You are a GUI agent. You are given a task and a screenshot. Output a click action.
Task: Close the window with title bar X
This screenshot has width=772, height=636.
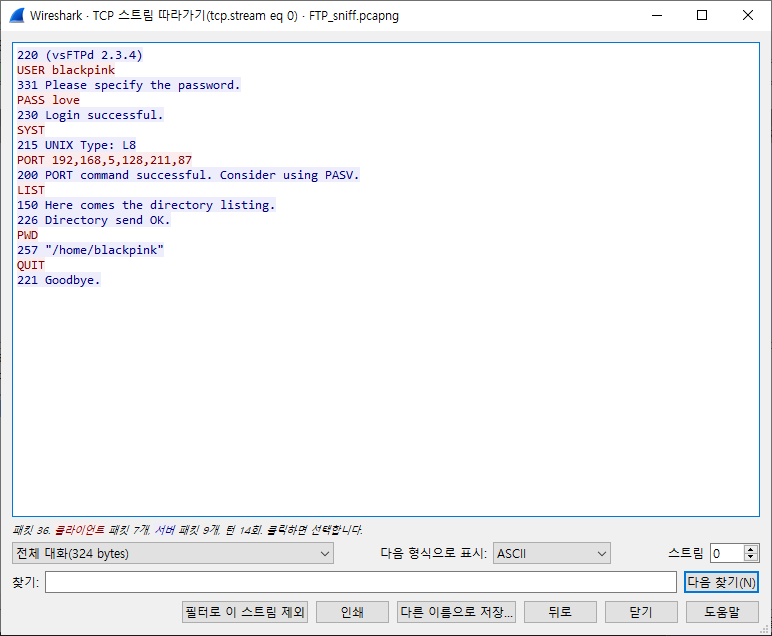[x=747, y=15]
